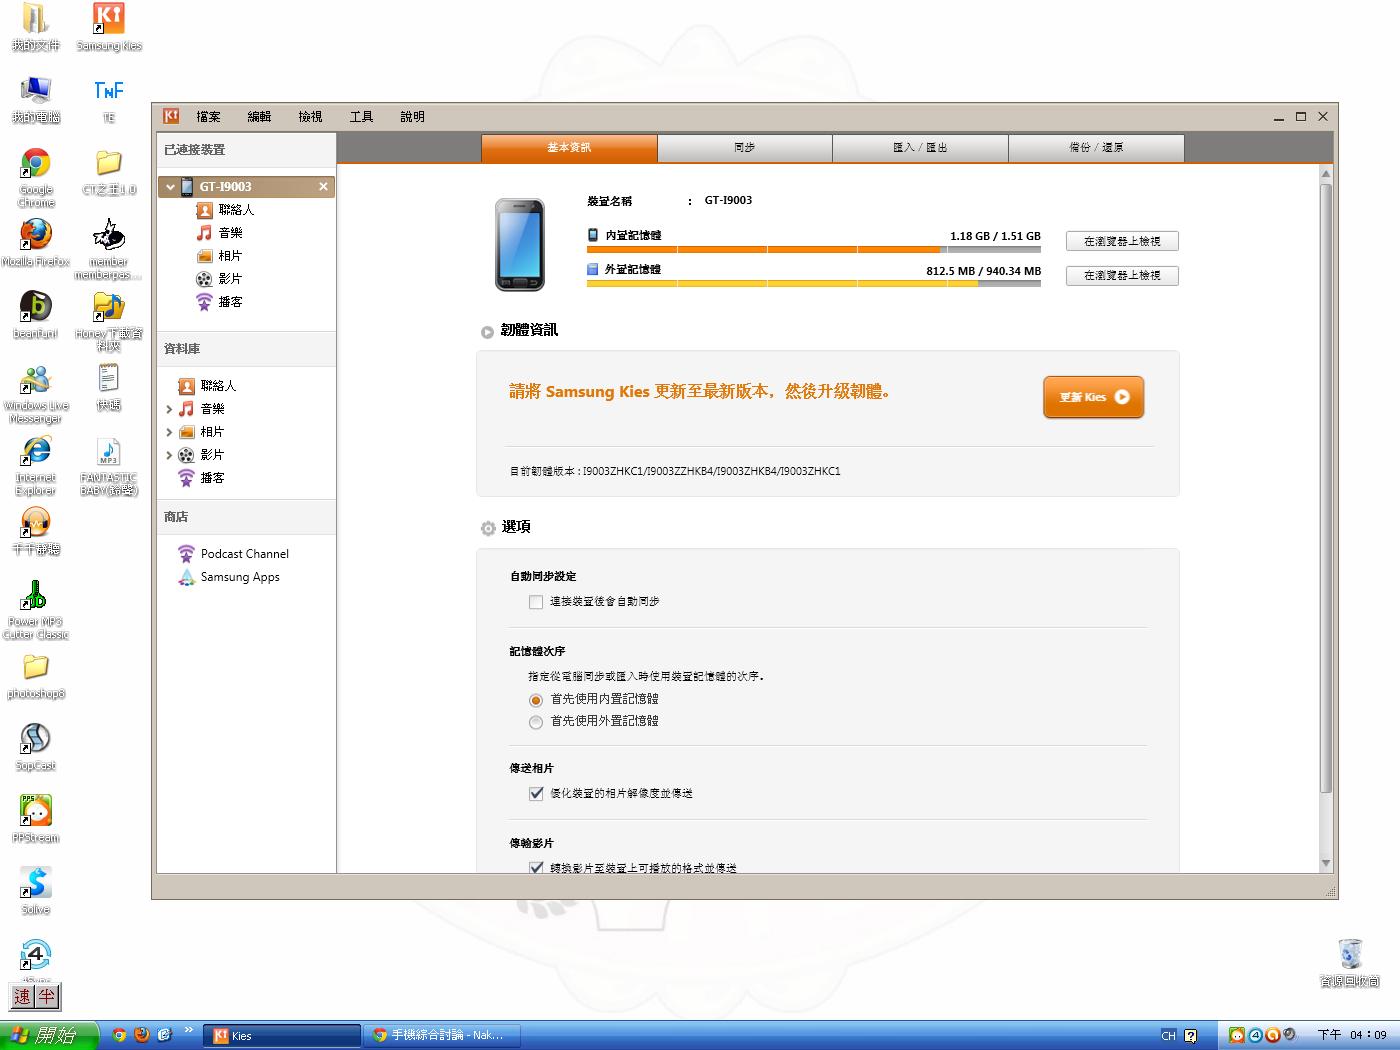
Task: Open library Contacts icon
Action: 186,386
